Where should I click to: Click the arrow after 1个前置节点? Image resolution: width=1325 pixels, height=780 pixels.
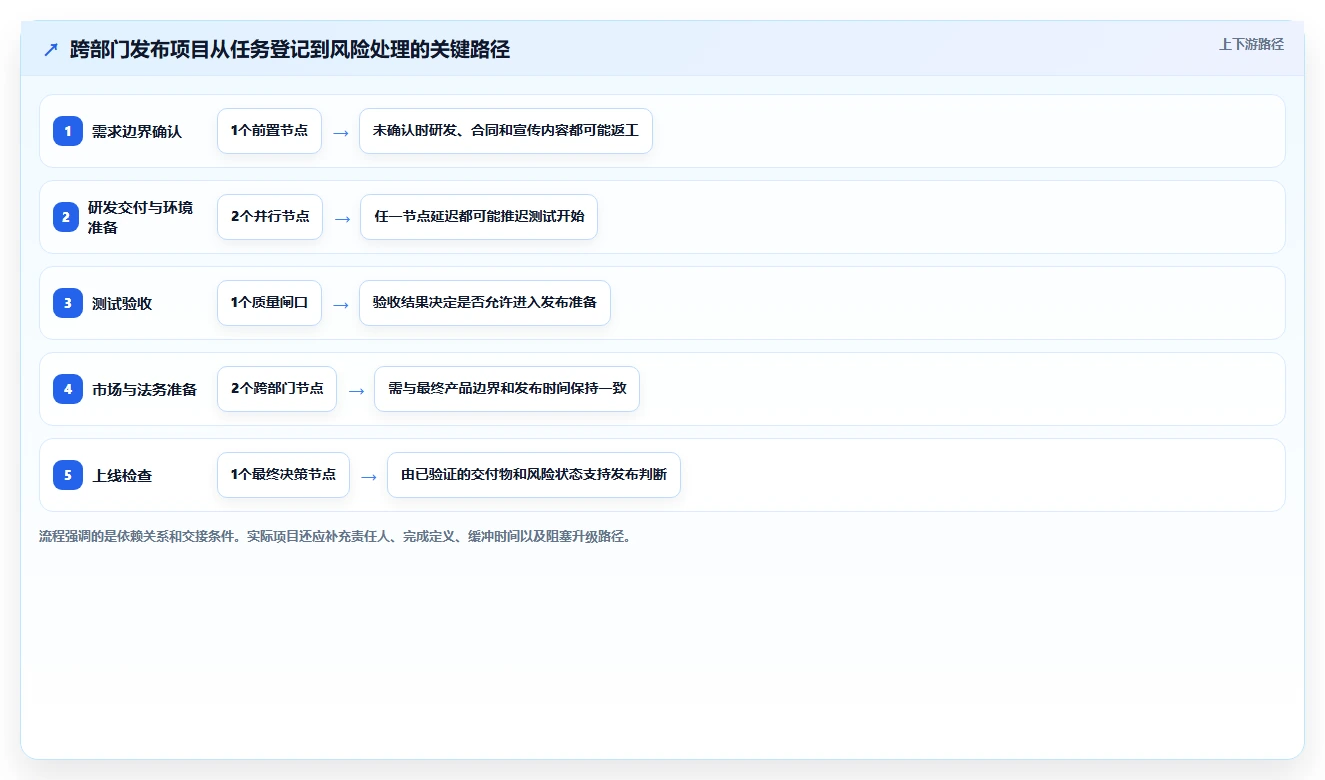click(x=341, y=132)
